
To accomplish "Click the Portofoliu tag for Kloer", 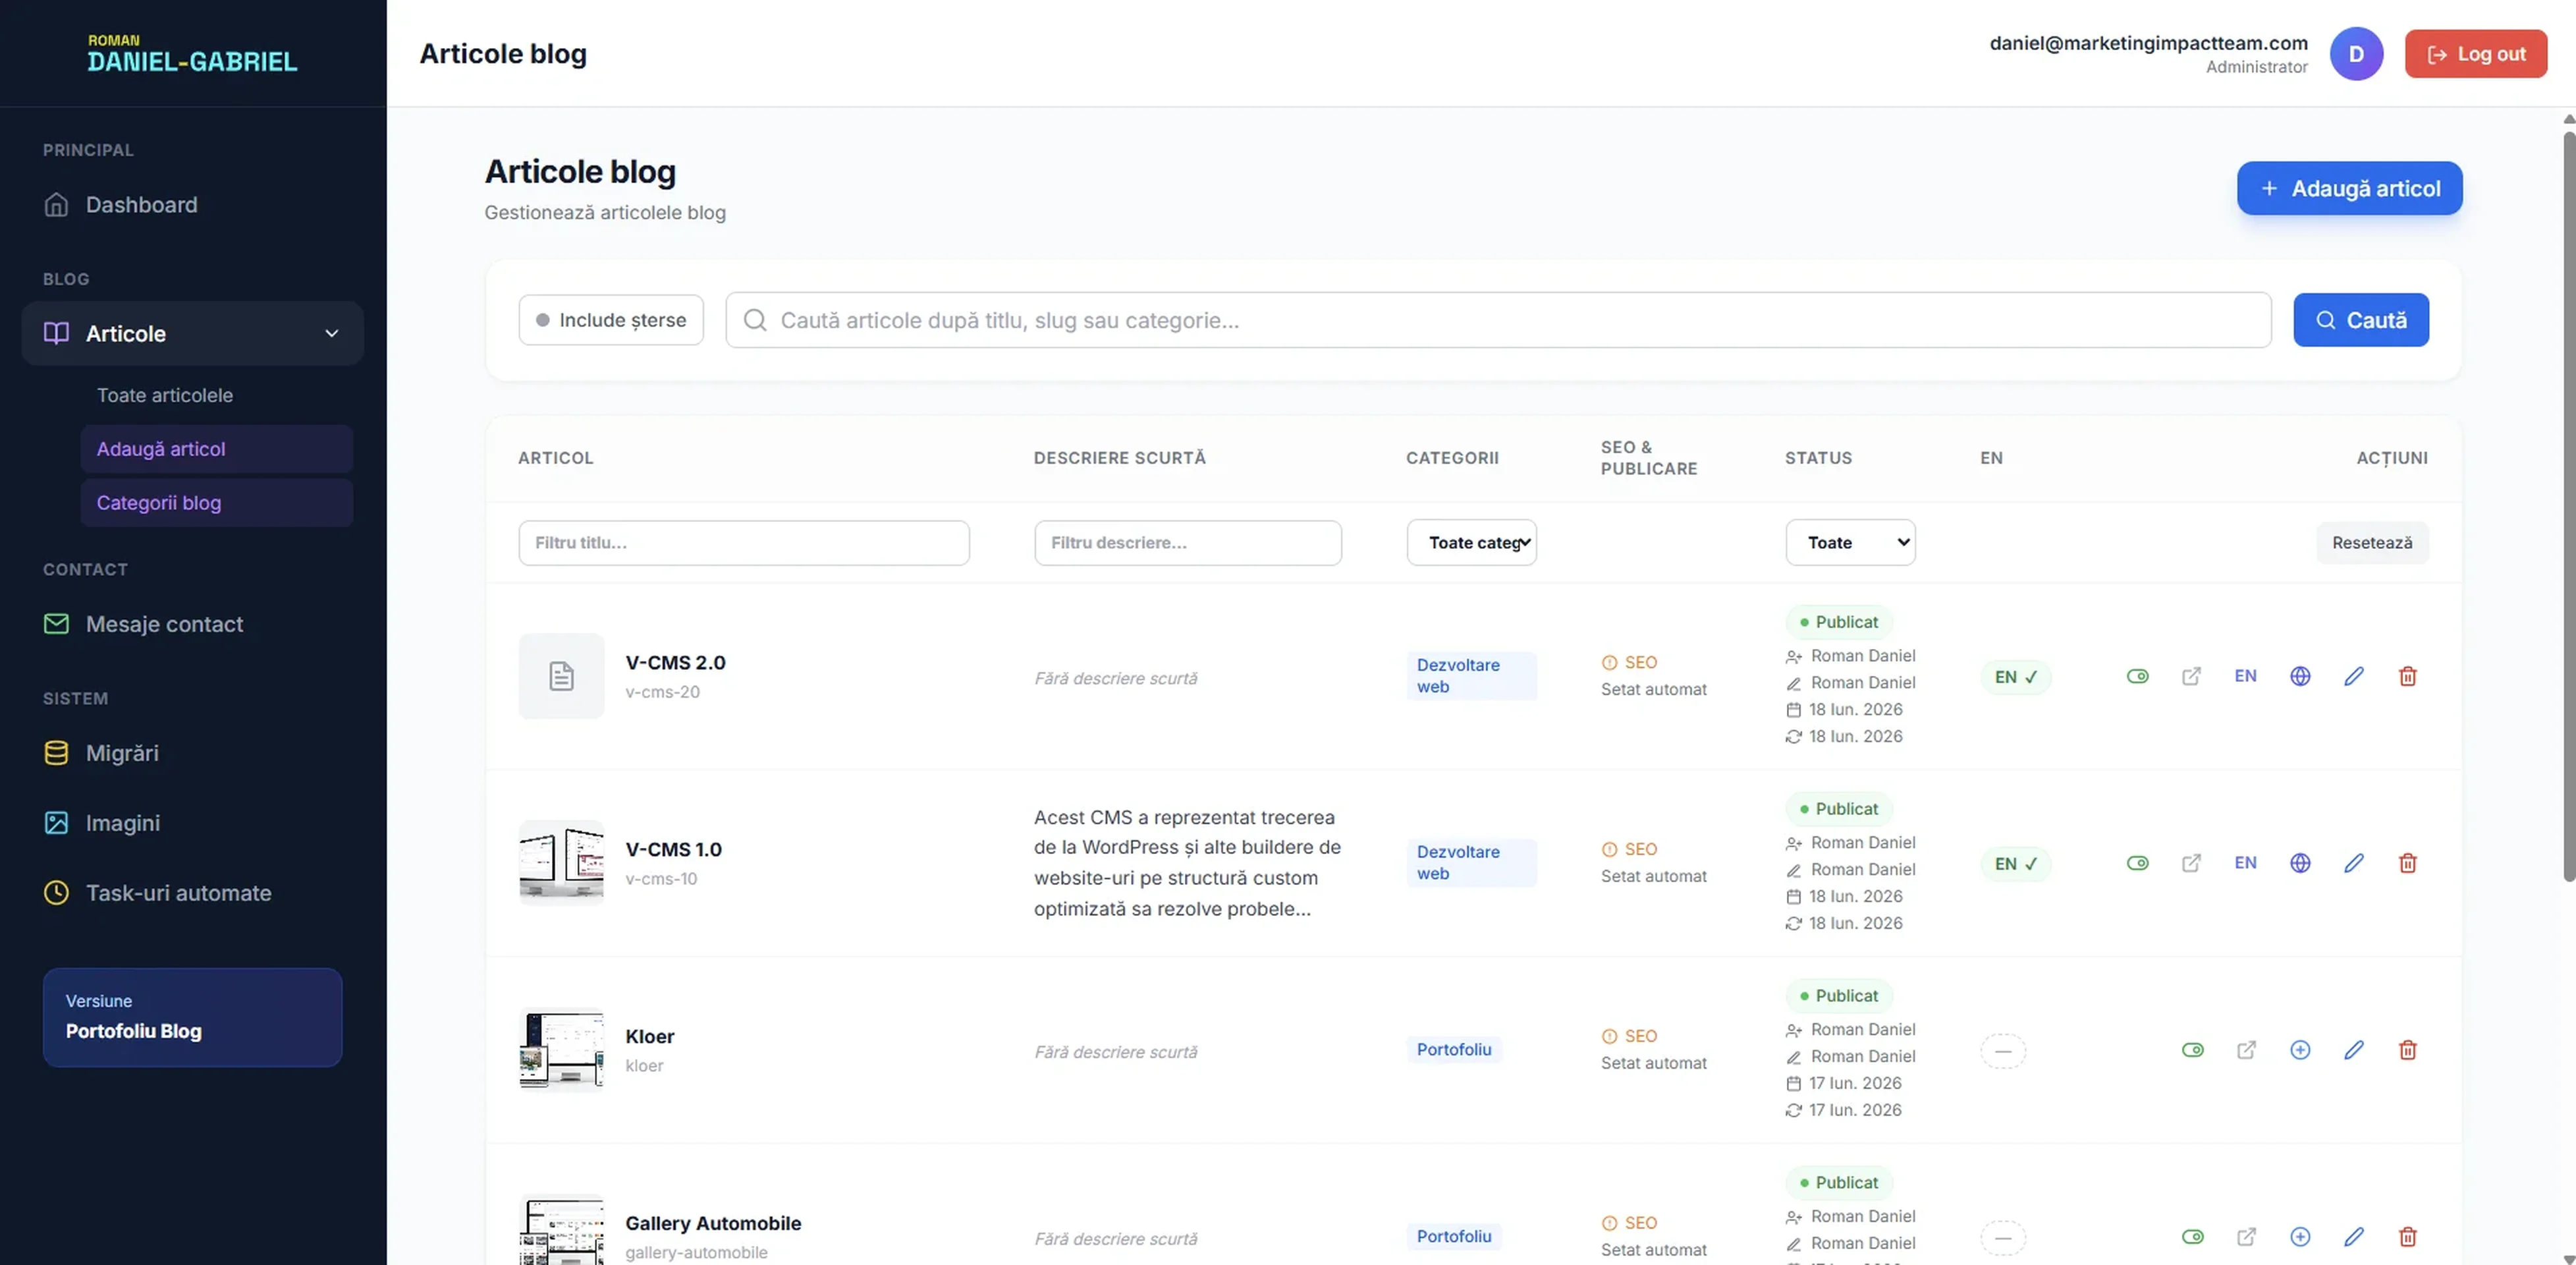I will 1454,1050.
